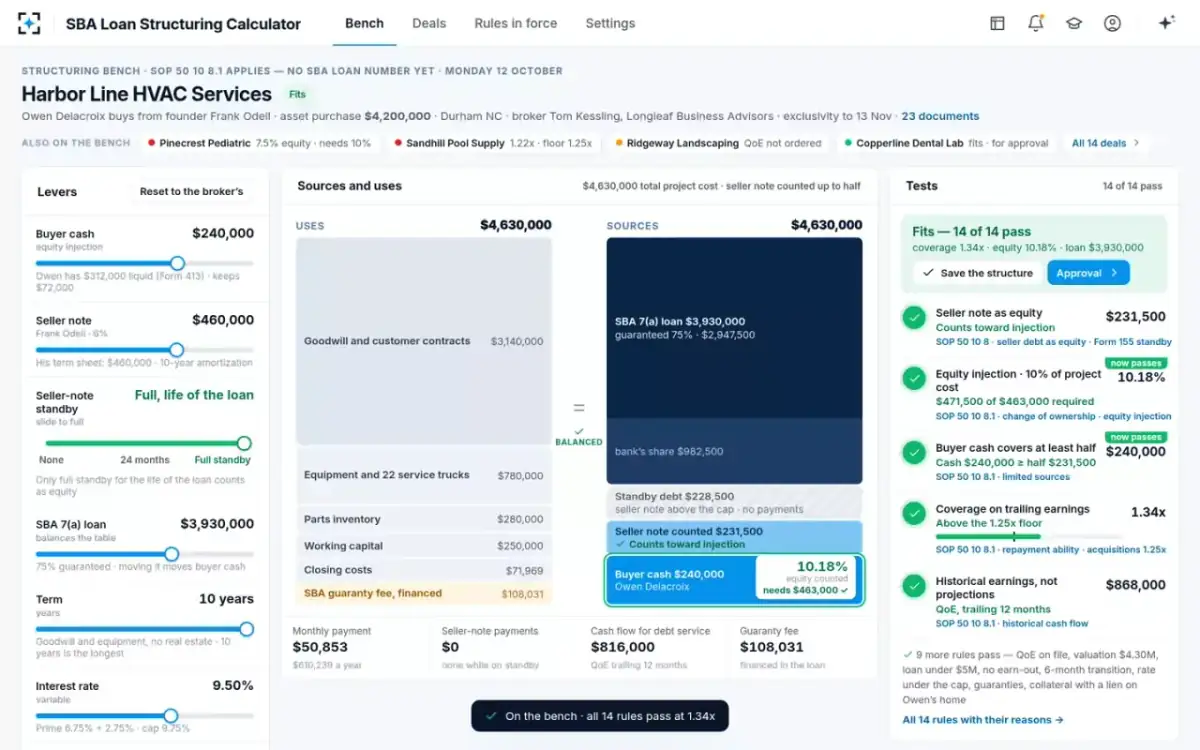Screen dimensions: 1200x750
Task: Open All 14 rules with their reasons
Action: tap(983, 719)
